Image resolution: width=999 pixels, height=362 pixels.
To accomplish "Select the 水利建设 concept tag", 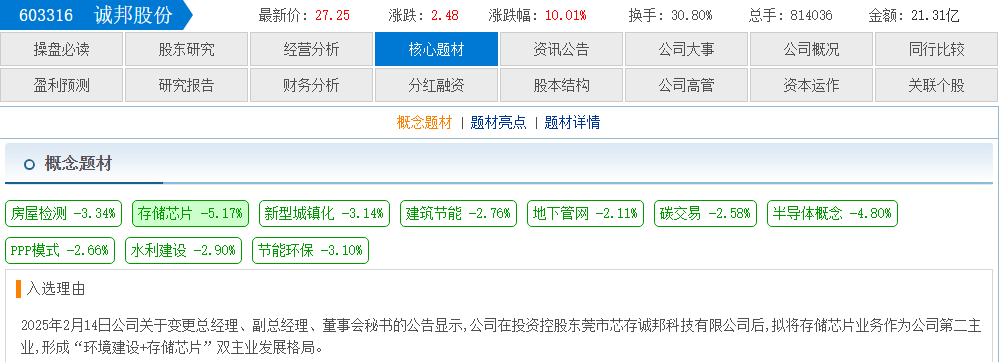I will click(x=183, y=250).
